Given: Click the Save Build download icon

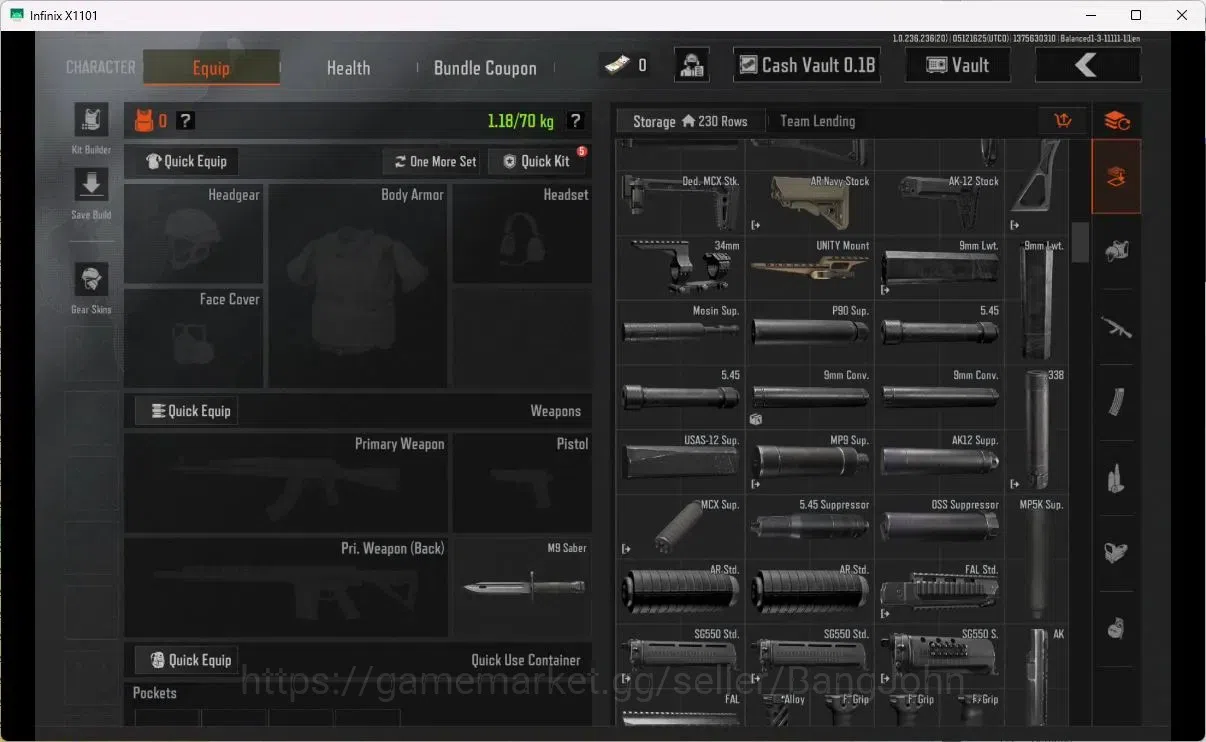Looking at the screenshot, I should (x=91, y=185).
